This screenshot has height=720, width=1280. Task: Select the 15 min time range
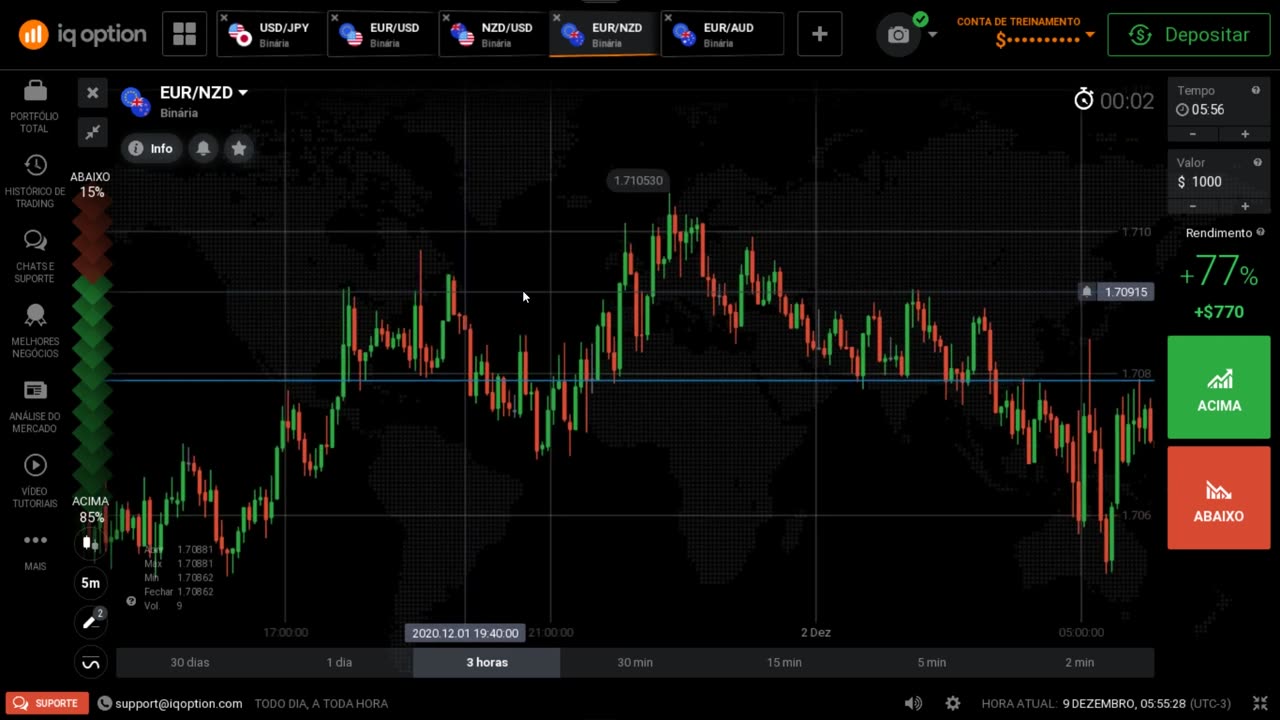click(x=784, y=662)
